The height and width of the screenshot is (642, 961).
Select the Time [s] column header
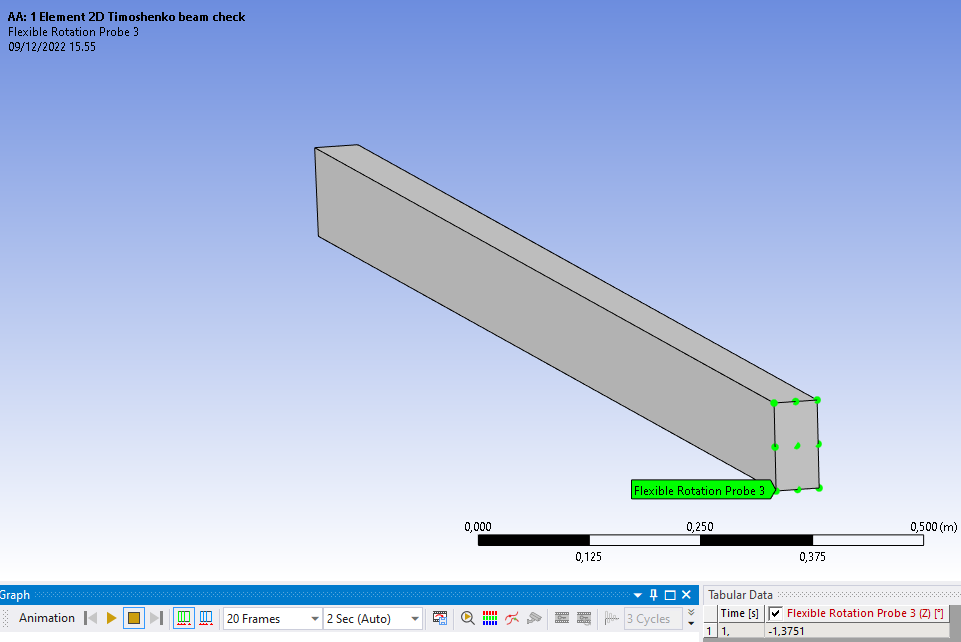click(740, 613)
